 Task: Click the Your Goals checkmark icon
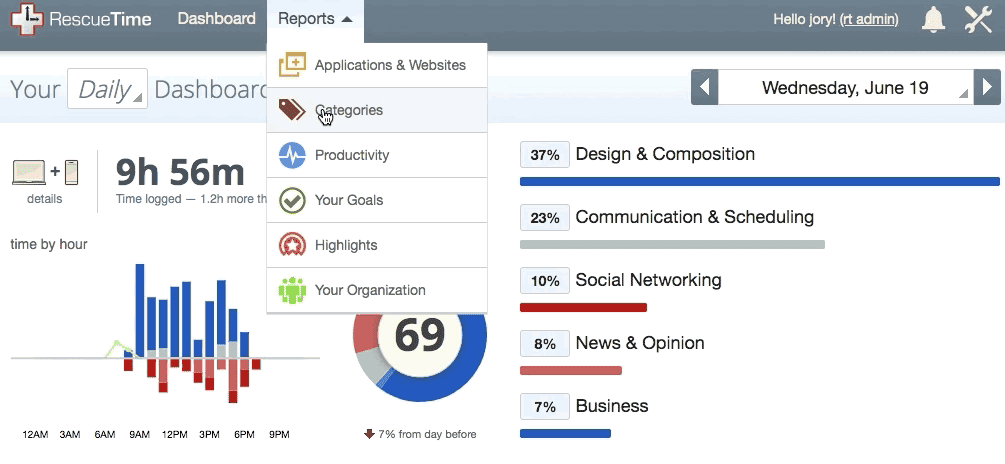point(291,200)
